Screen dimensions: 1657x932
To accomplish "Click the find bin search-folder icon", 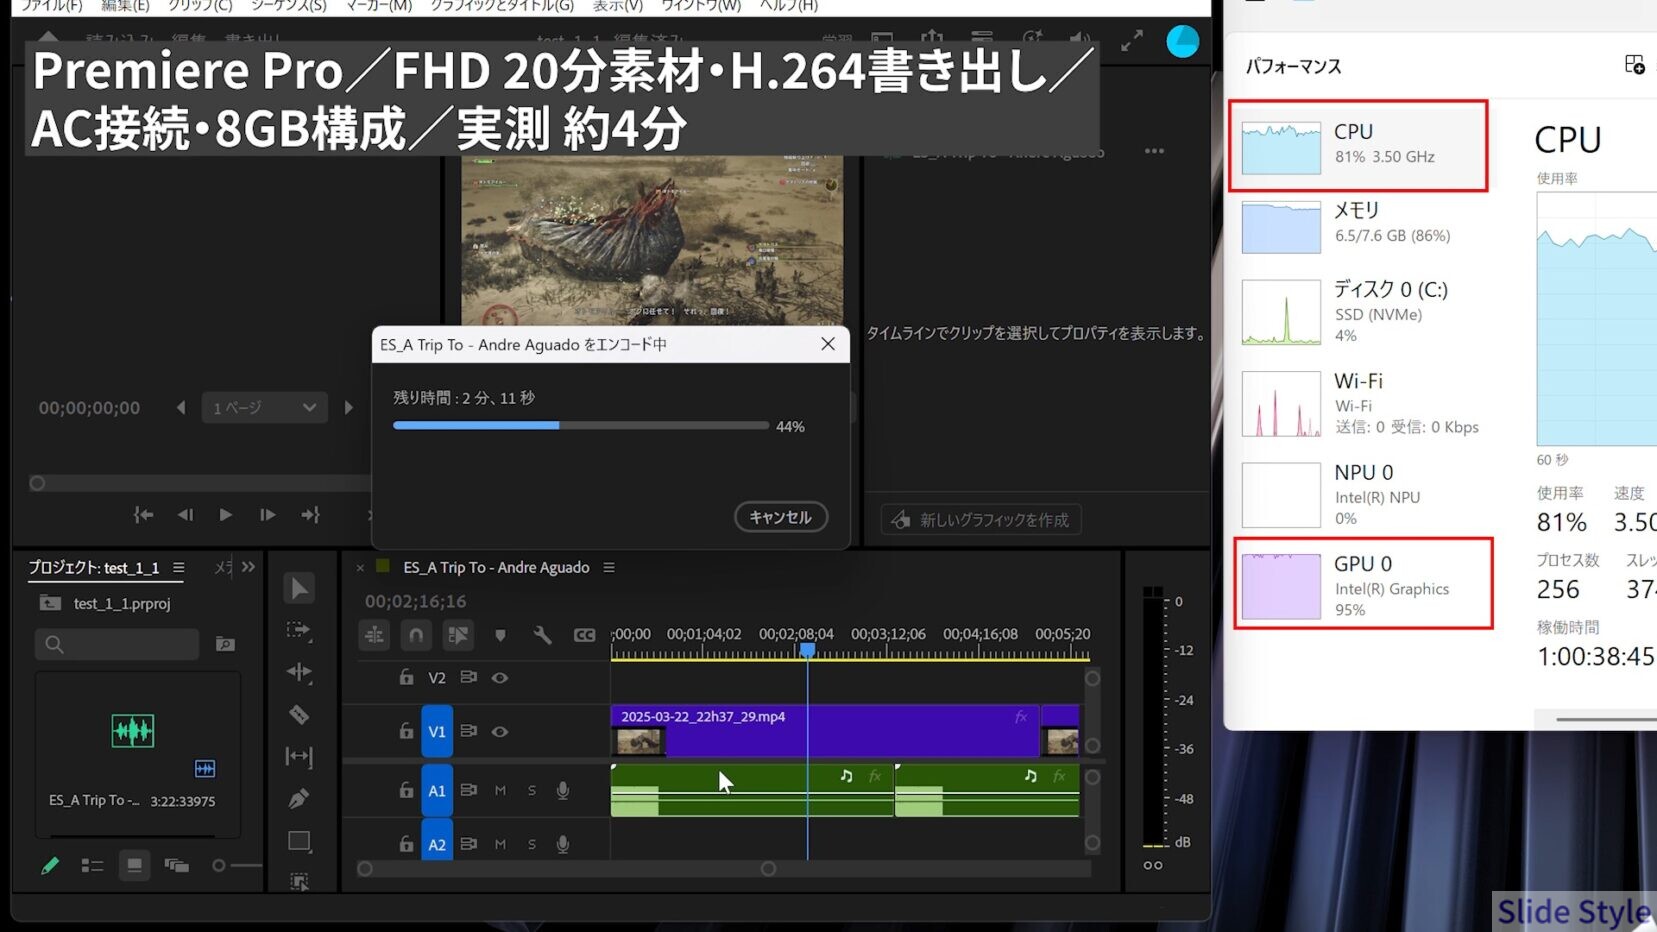I will pos(226,644).
